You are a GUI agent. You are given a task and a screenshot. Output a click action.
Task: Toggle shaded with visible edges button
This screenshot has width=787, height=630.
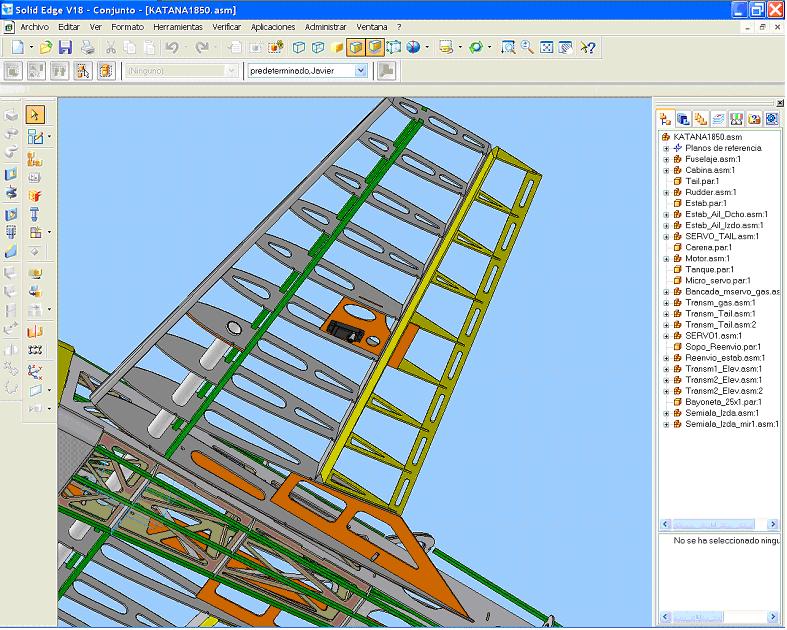[x=375, y=47]
